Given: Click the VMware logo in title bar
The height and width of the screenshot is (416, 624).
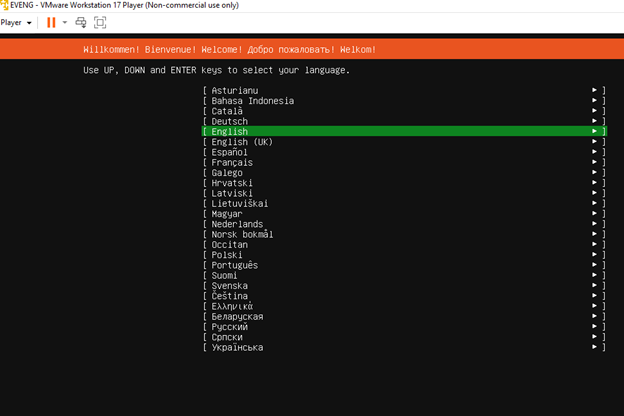Looking at the screenshot, I should (5, 5).
